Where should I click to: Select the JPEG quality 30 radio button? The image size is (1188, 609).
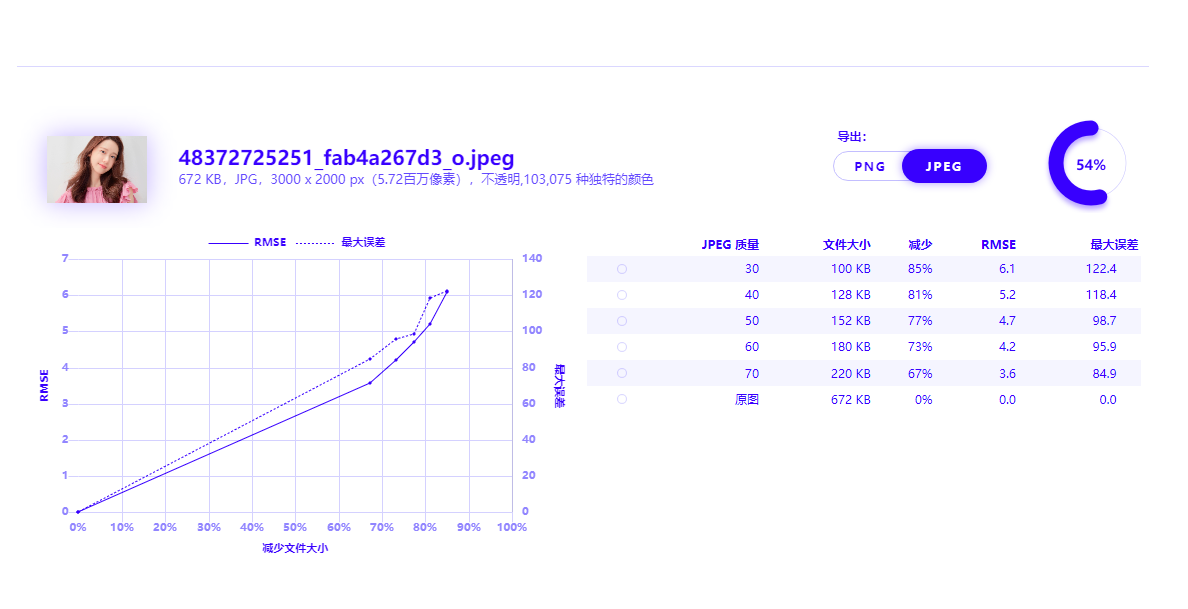[622, 269]
